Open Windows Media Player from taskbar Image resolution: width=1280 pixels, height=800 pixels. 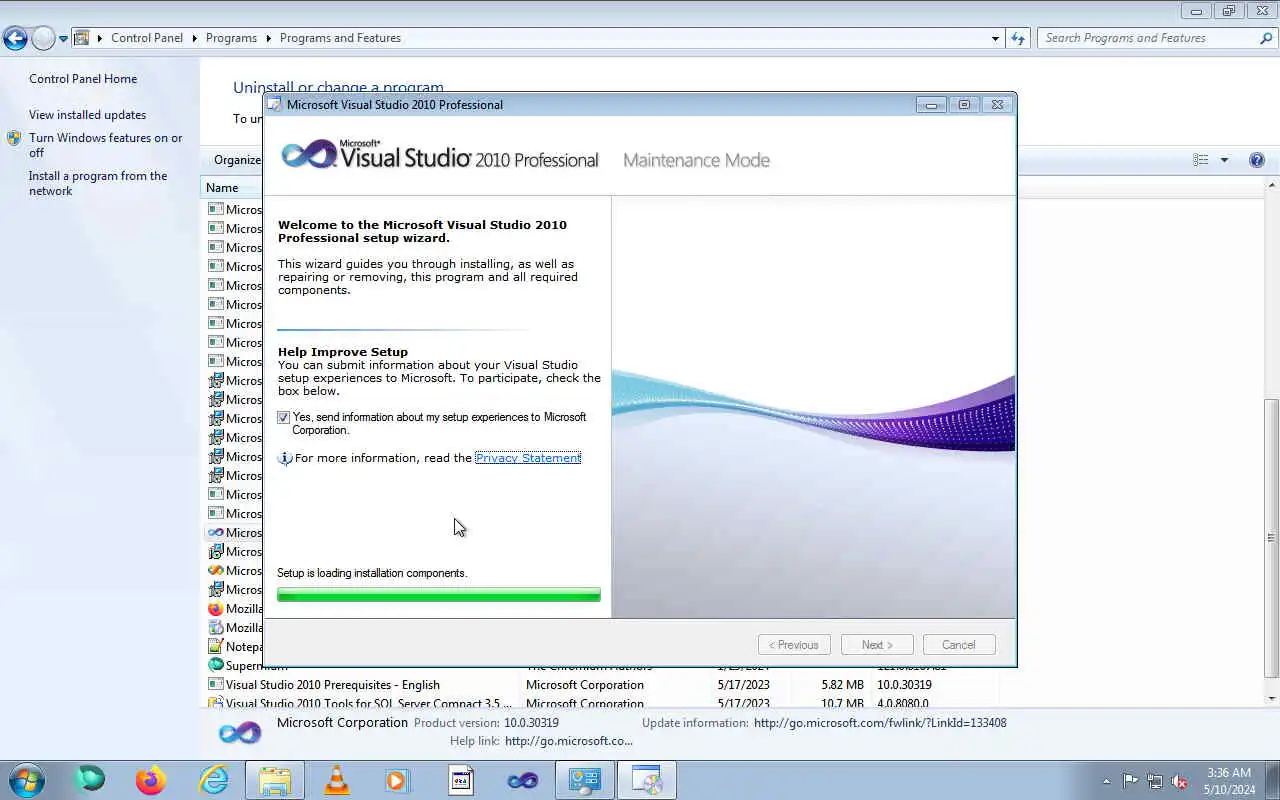398,780
